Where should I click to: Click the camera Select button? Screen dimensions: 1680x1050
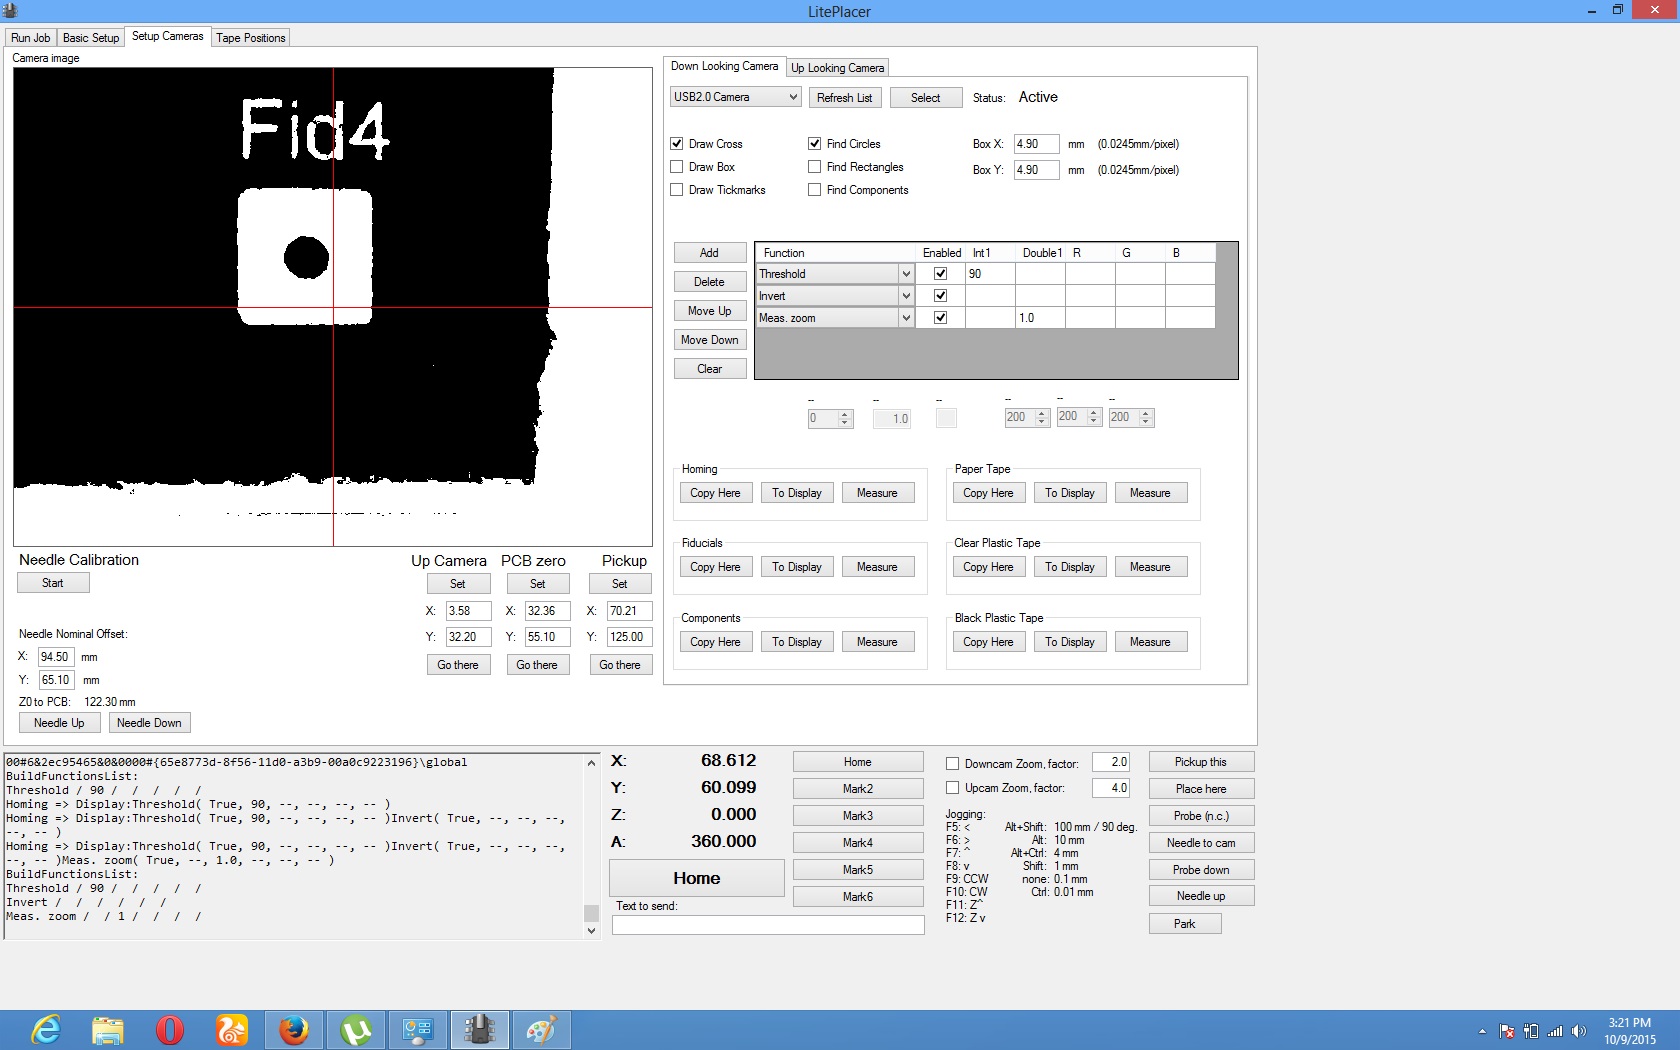click(x=926, y=98)
